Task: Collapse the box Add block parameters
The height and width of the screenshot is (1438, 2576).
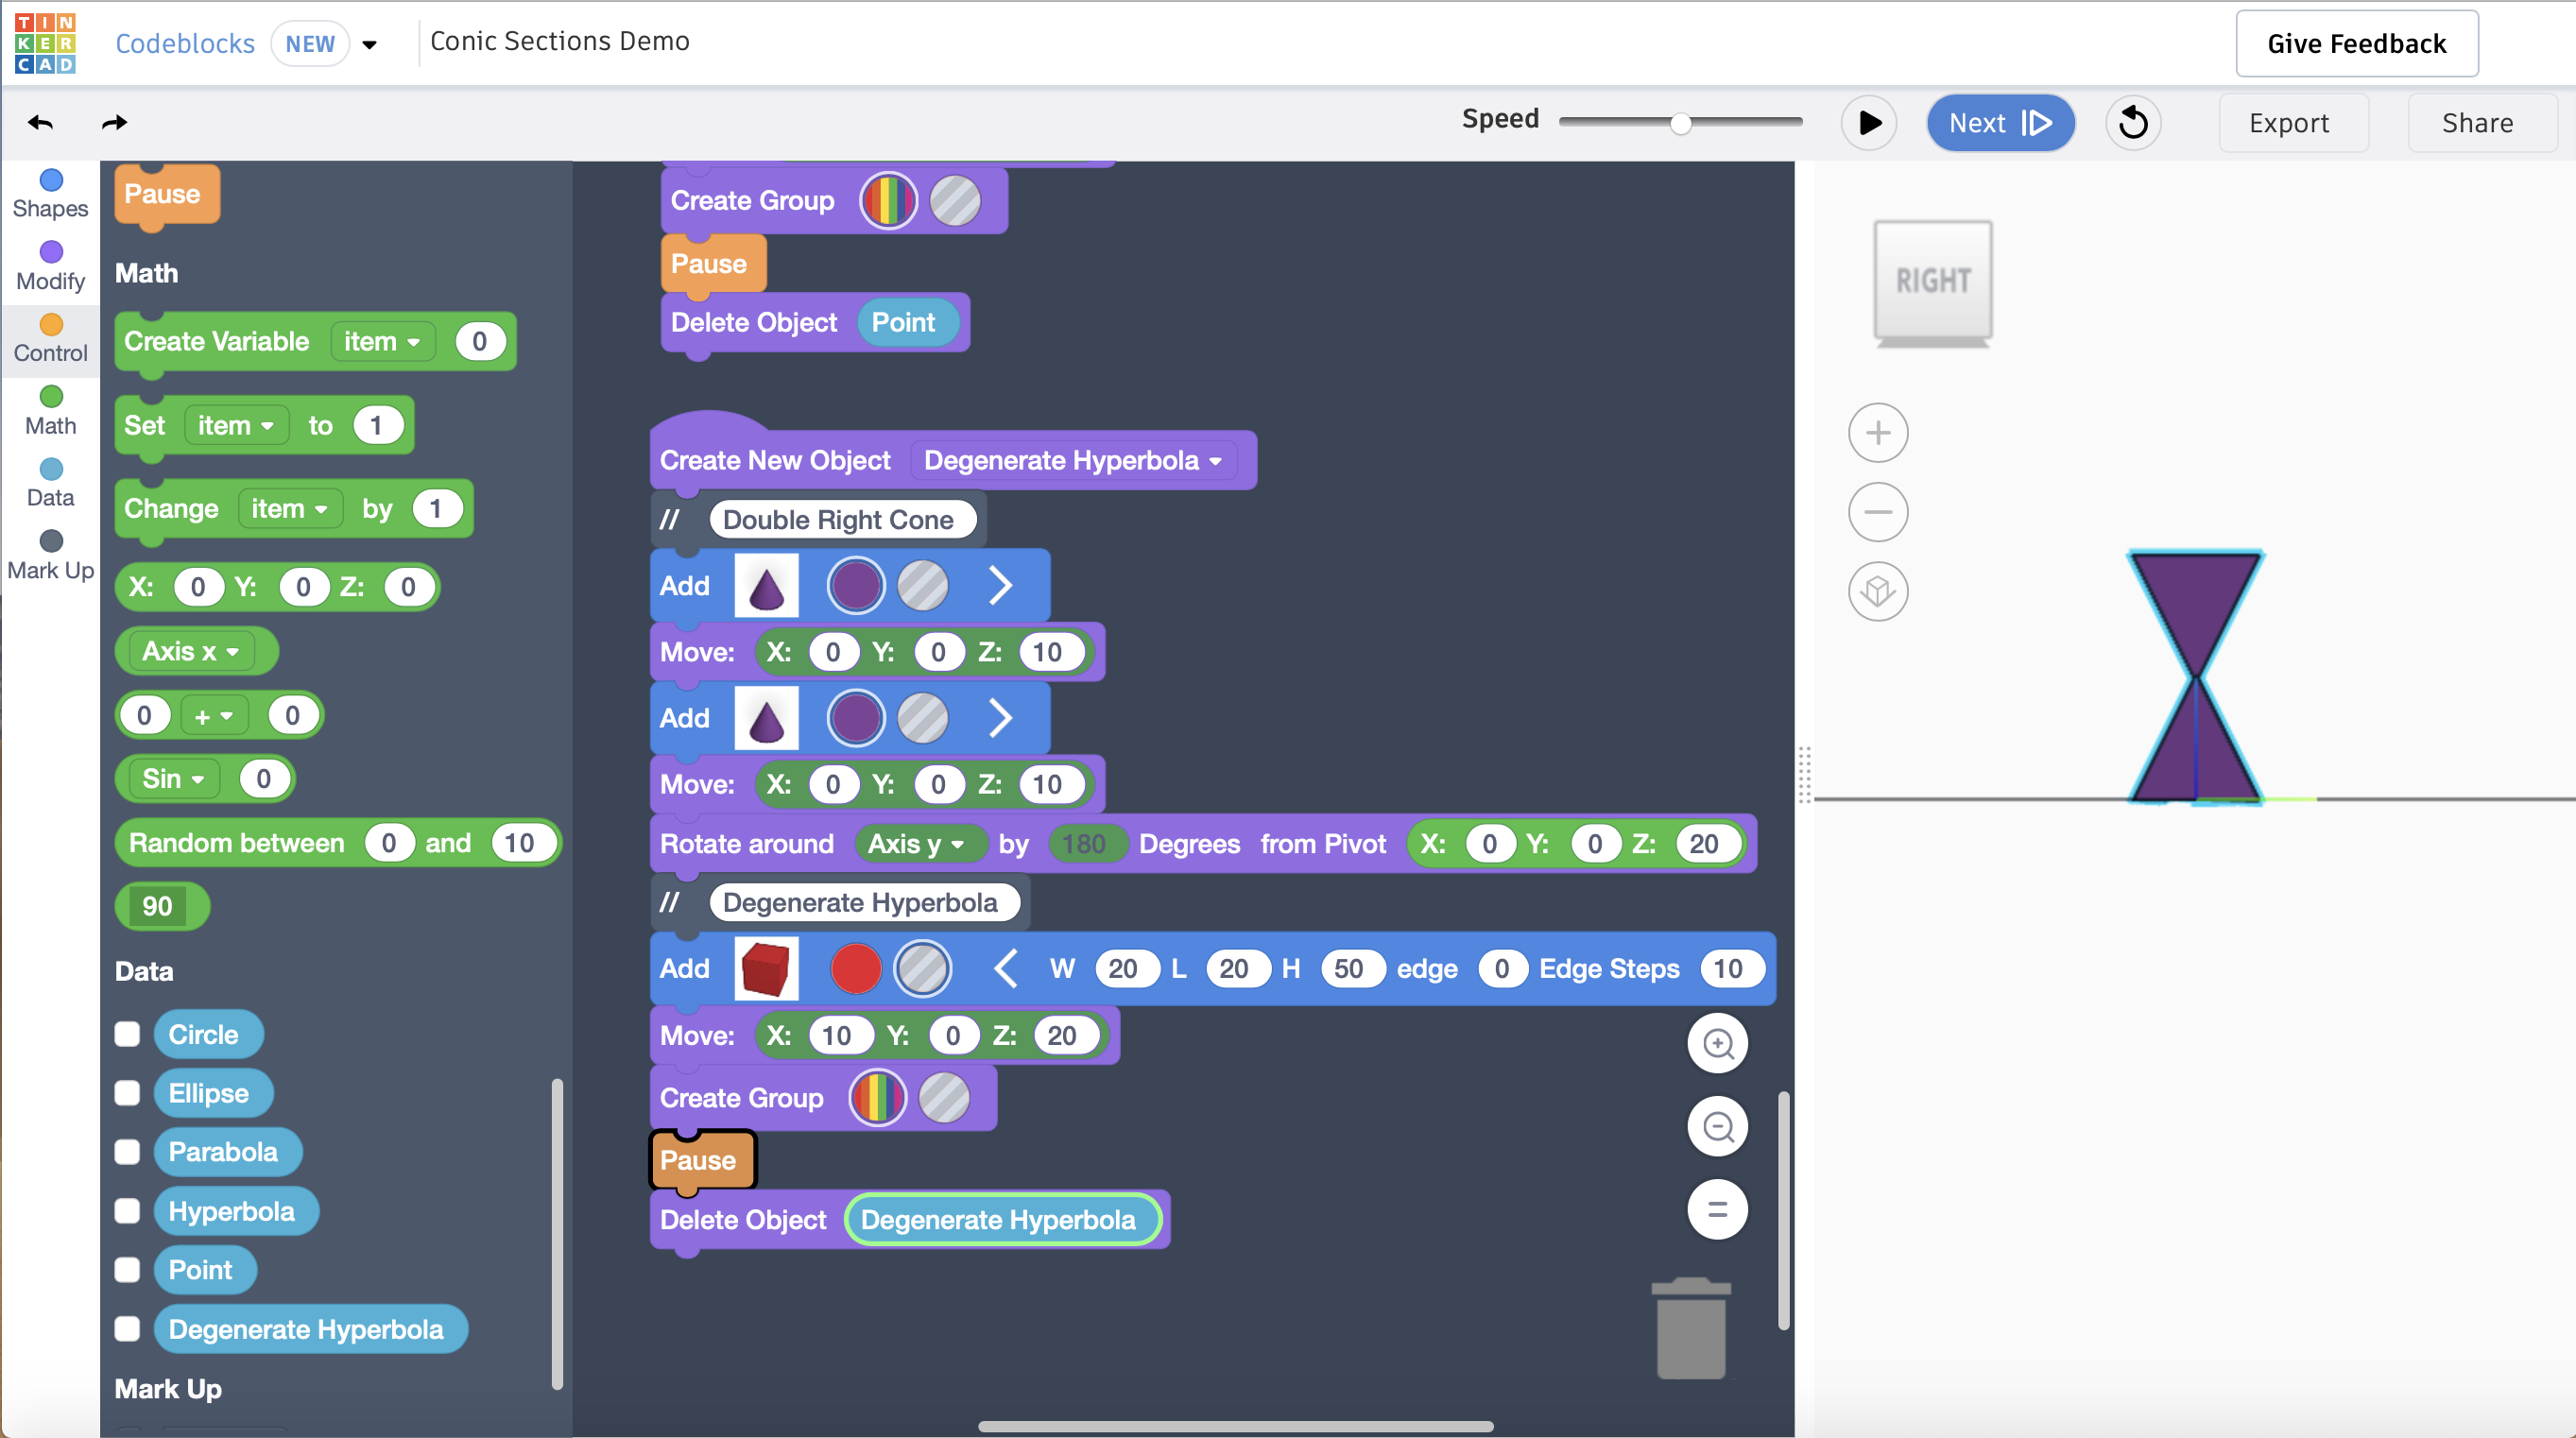Action: tap(1006, 968)
